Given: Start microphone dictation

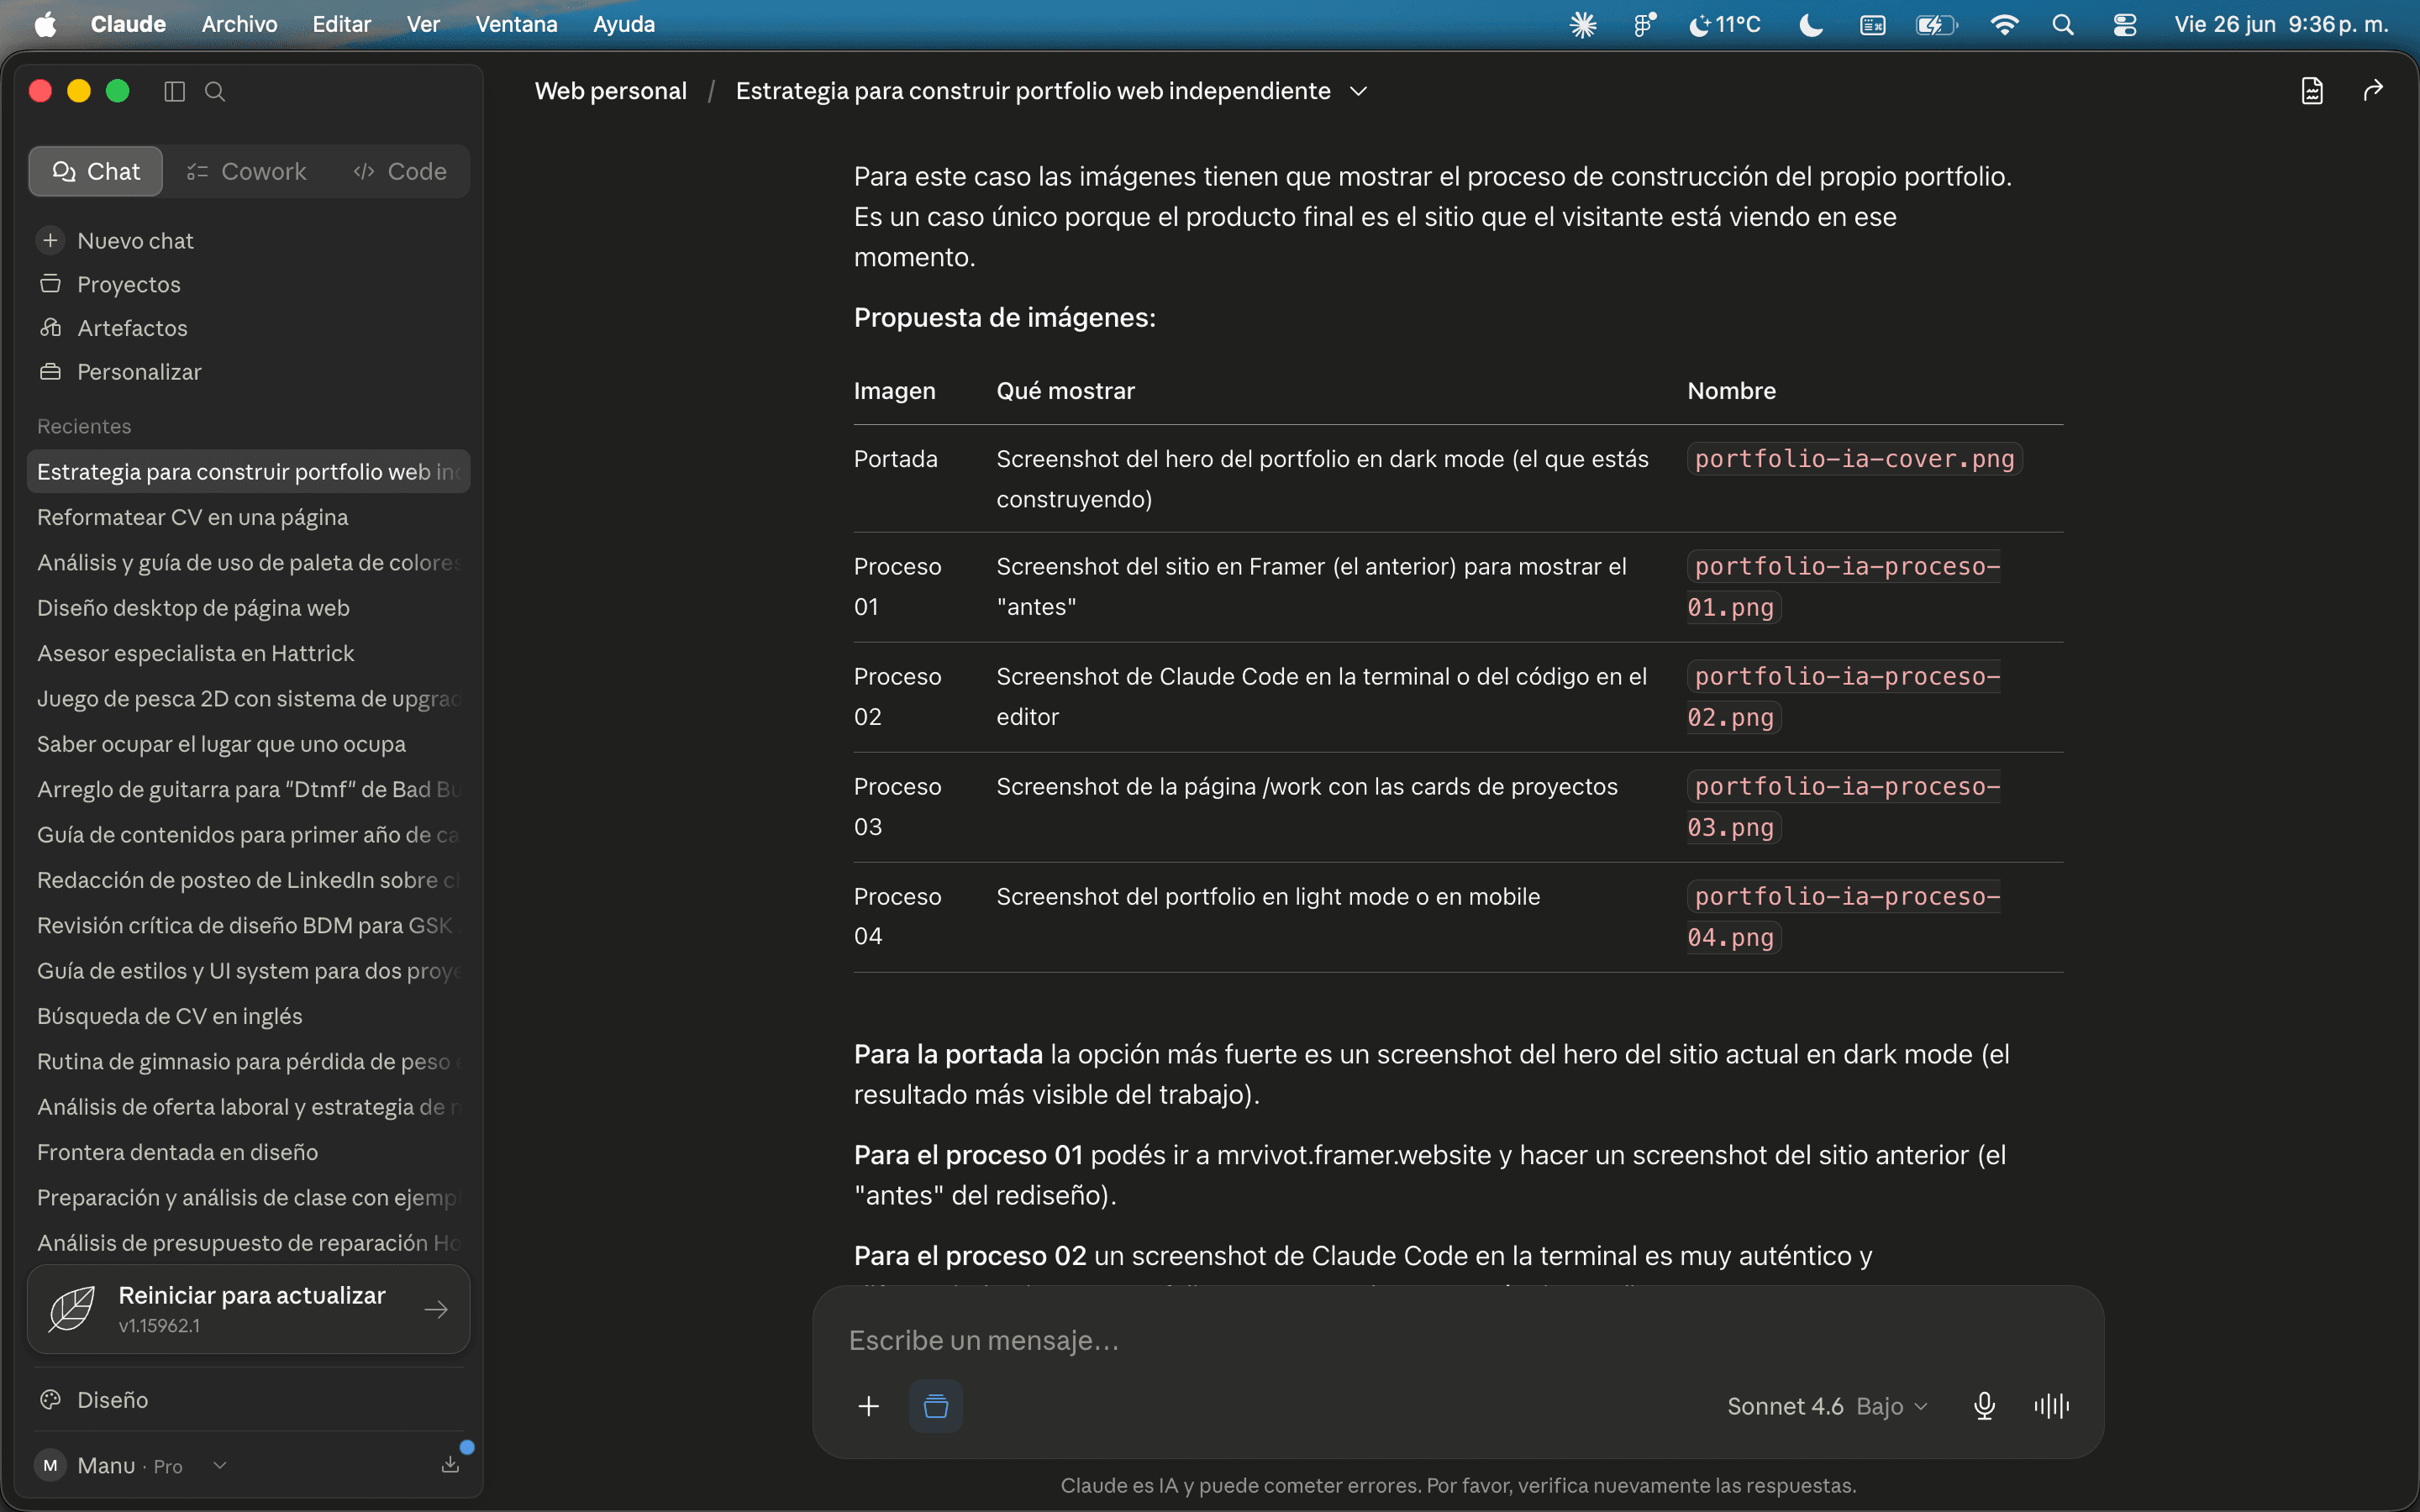Looking at the screenshot, I should pyautogui.click(x=1984, y=1406).
